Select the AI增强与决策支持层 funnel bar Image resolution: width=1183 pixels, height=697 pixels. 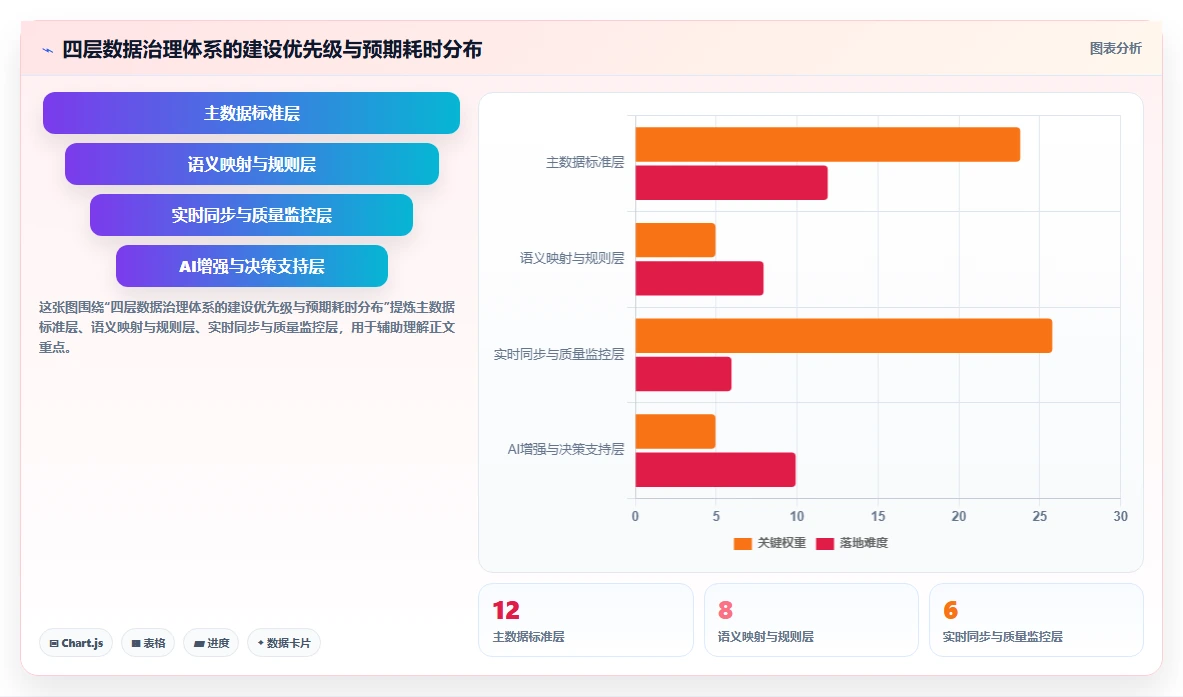click(251, 266)
